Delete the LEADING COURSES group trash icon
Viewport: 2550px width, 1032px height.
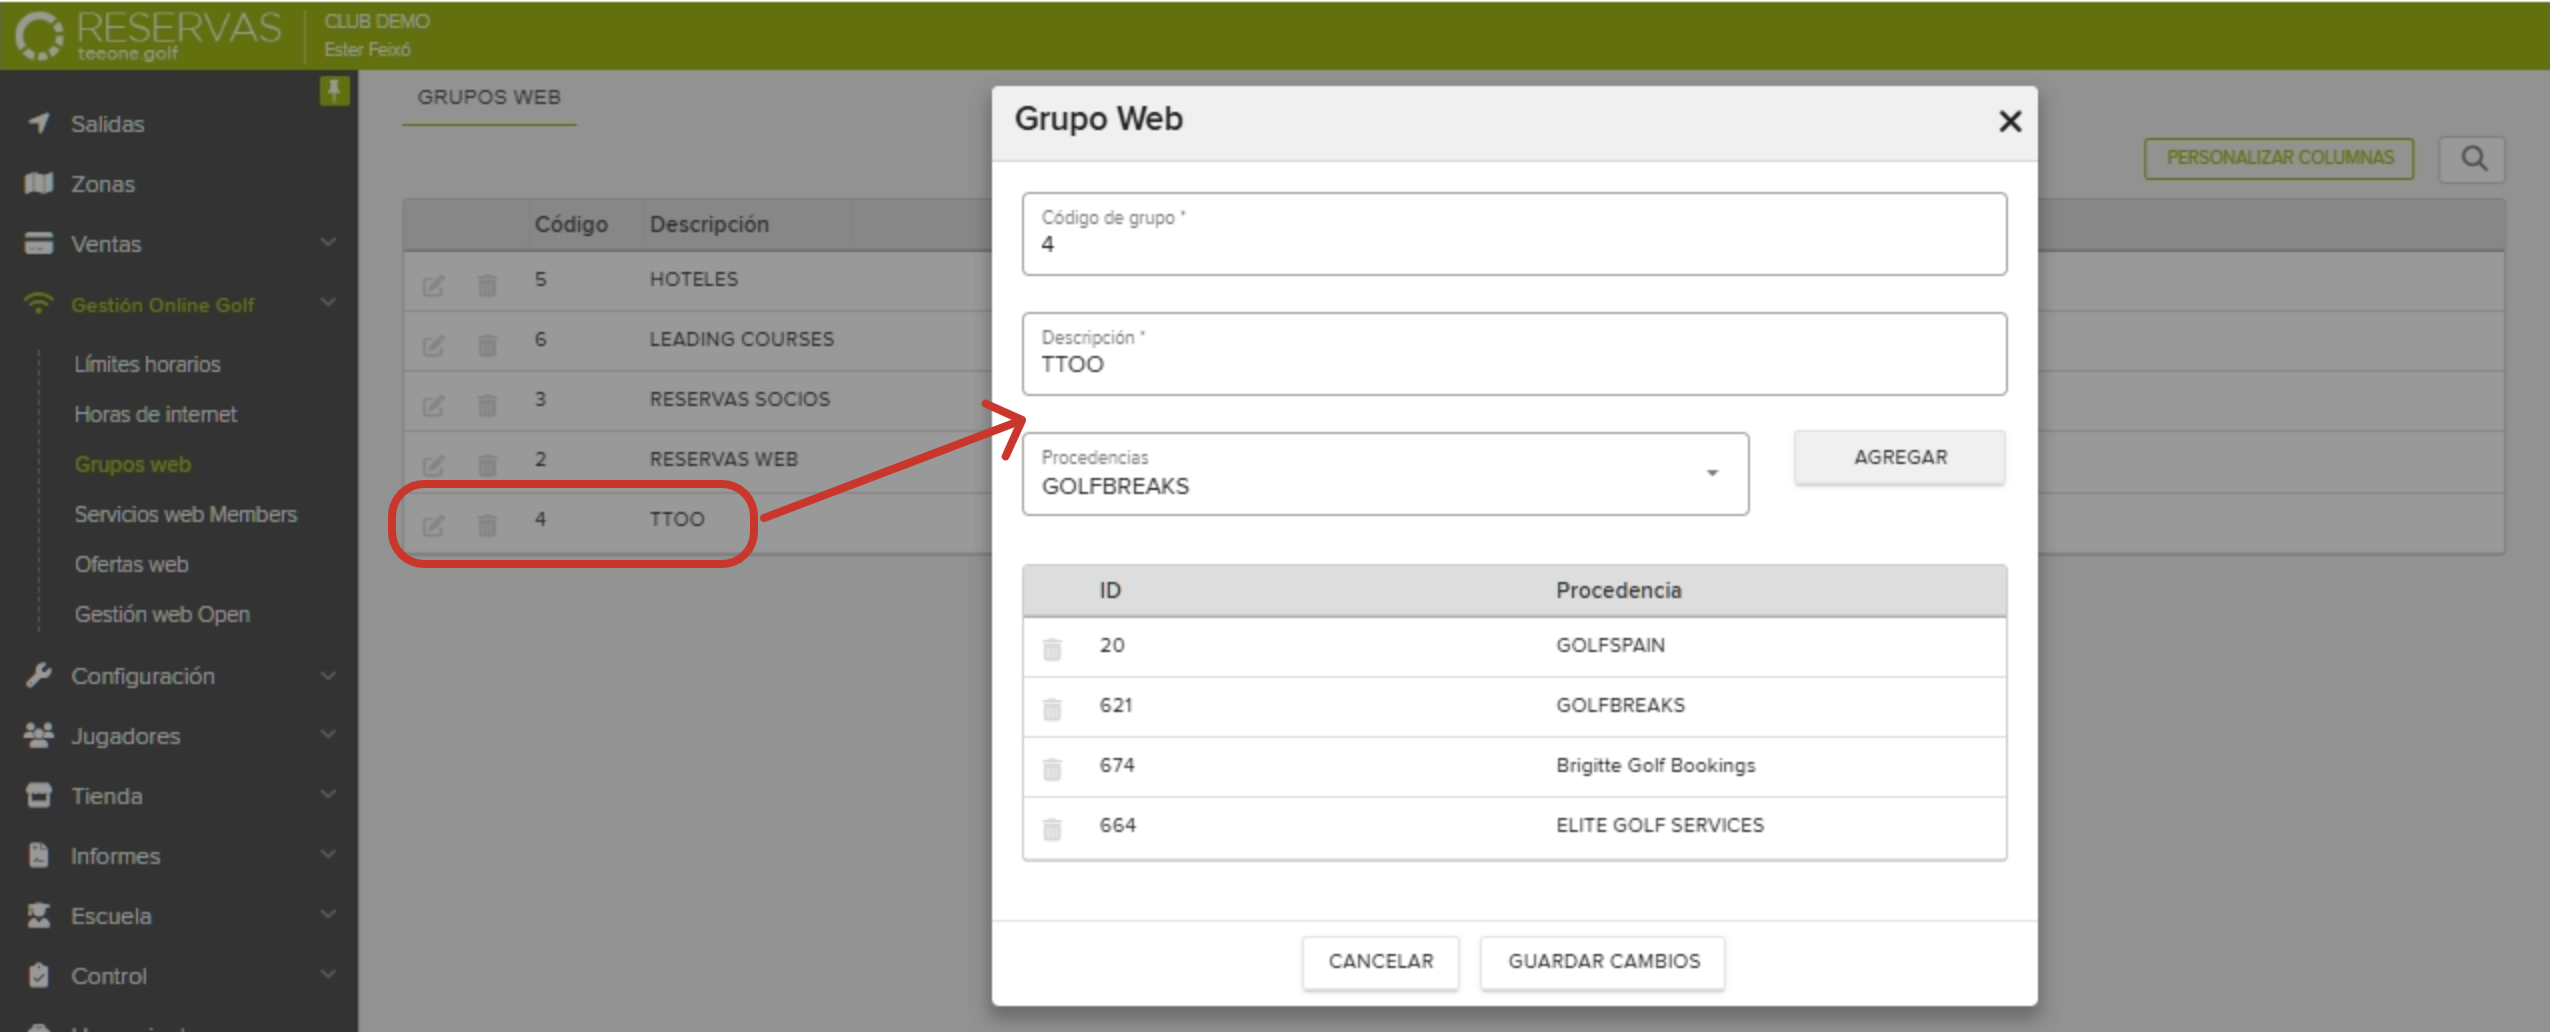[x=487, y=345]
